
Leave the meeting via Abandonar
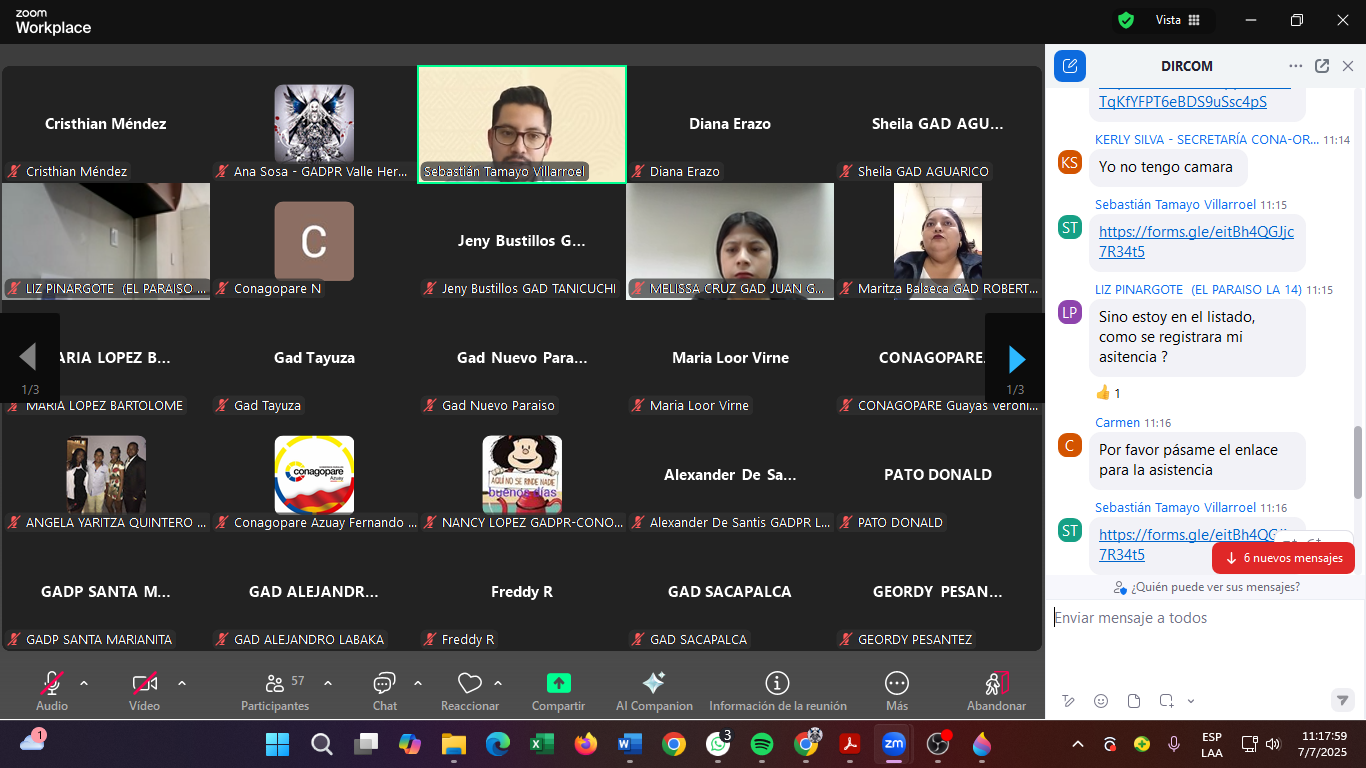pos(996,690)
